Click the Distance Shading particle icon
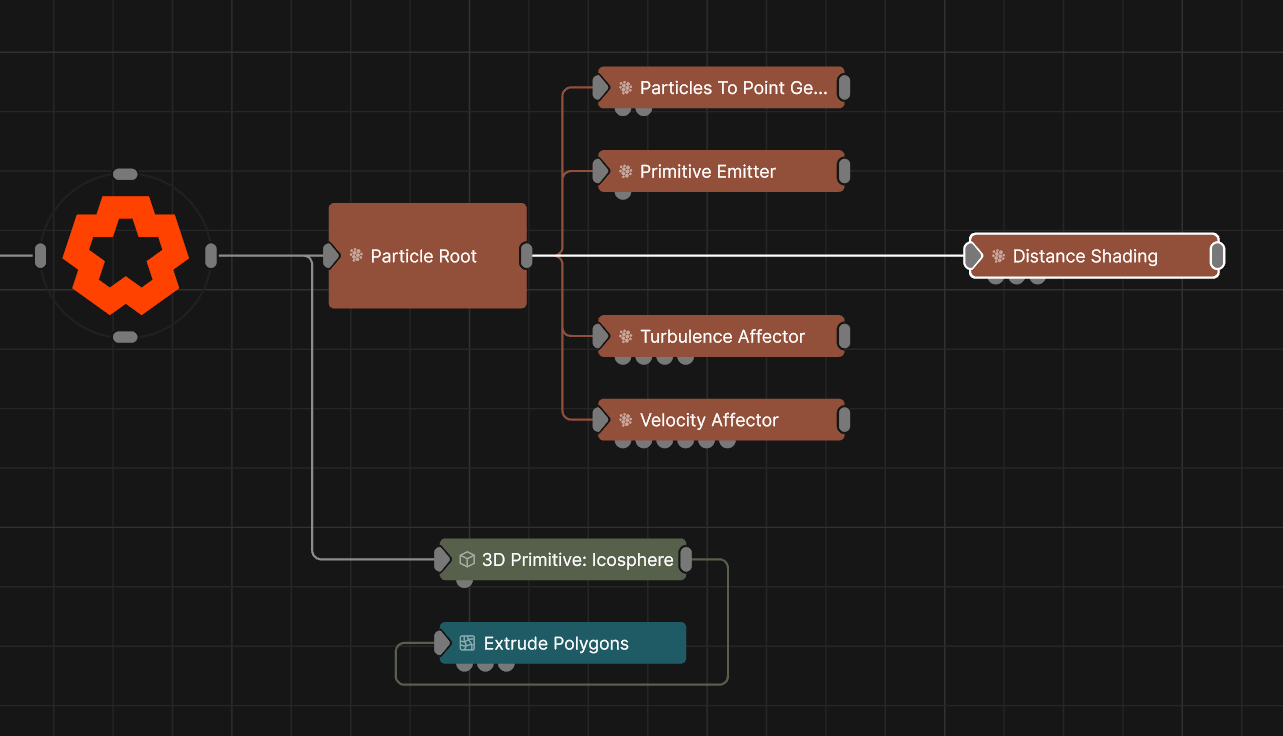1283x736 pixels. [998, 257]
